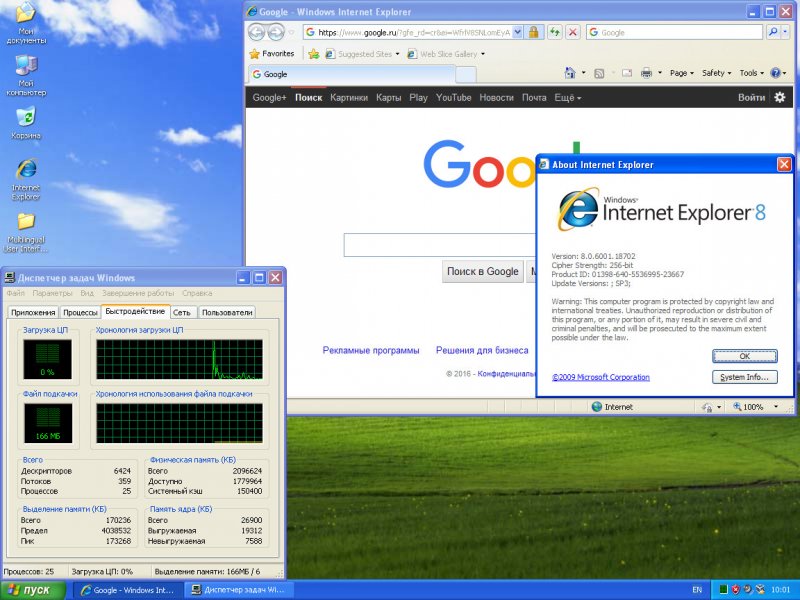Open the Safety dropdown menu

716,73
